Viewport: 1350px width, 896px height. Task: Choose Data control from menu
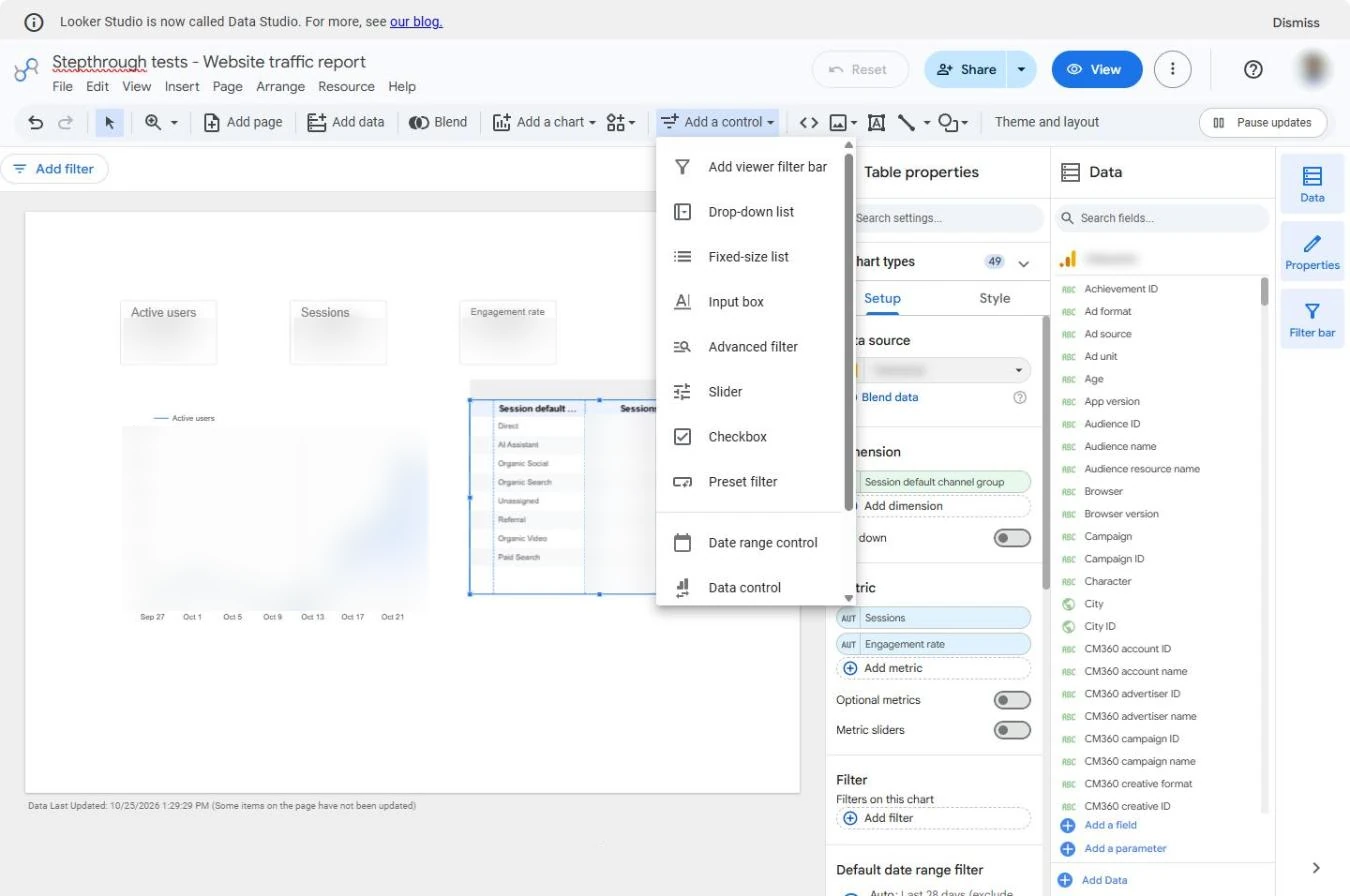751,588
